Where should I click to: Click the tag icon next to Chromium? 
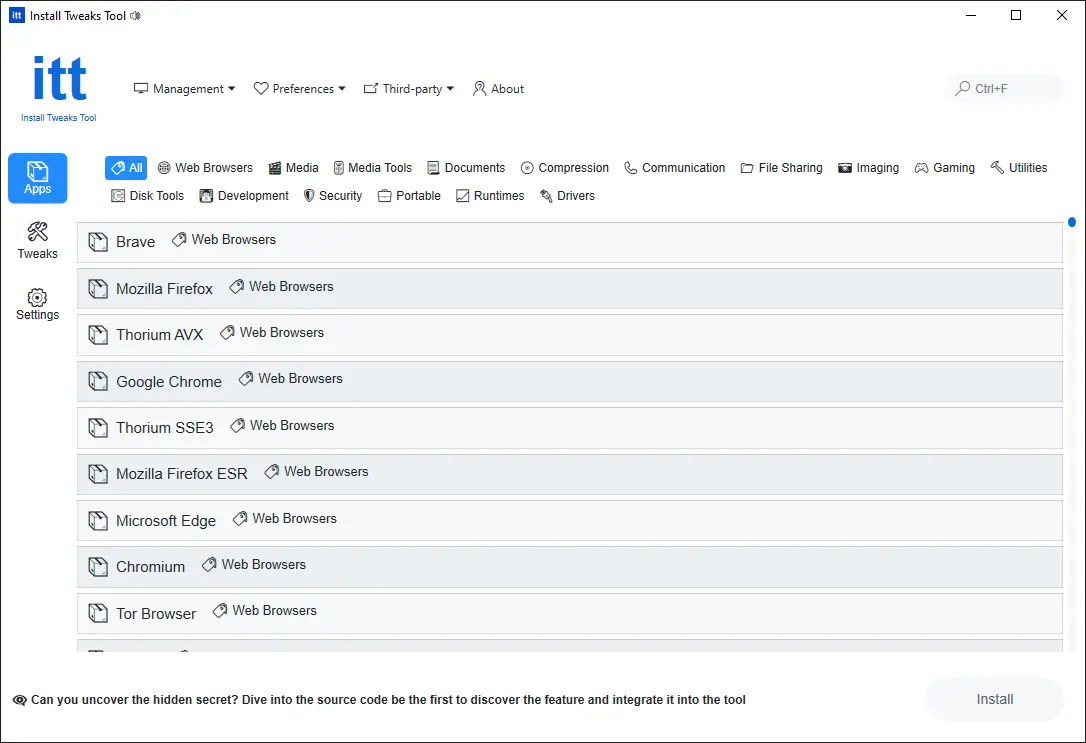click(208, 565)
